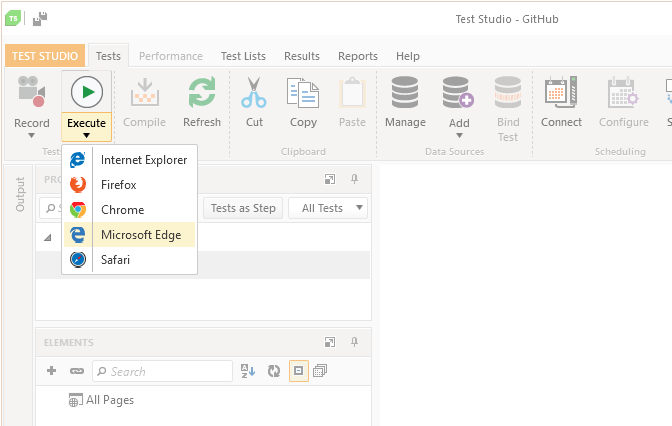Click the Connect scheduling icon
The height and width of the screenshot is (426, 672).
click(x=561, y=92)
